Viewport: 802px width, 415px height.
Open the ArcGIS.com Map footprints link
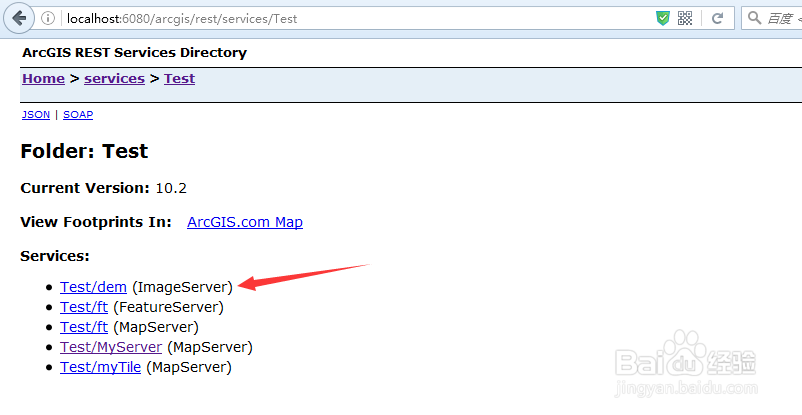245,222
